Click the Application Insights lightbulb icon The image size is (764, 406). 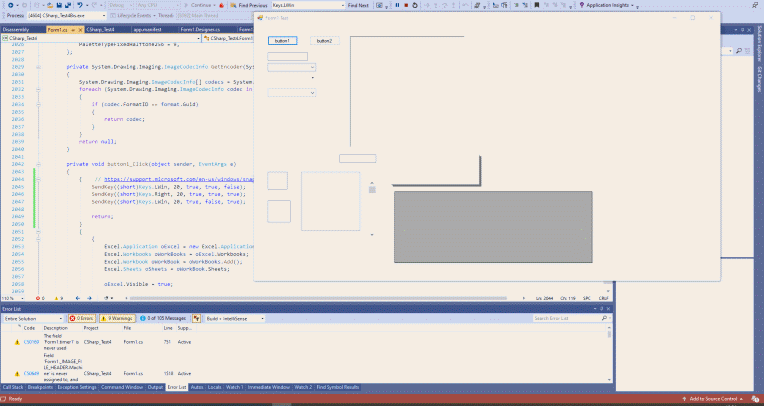(x=581, y=5)
